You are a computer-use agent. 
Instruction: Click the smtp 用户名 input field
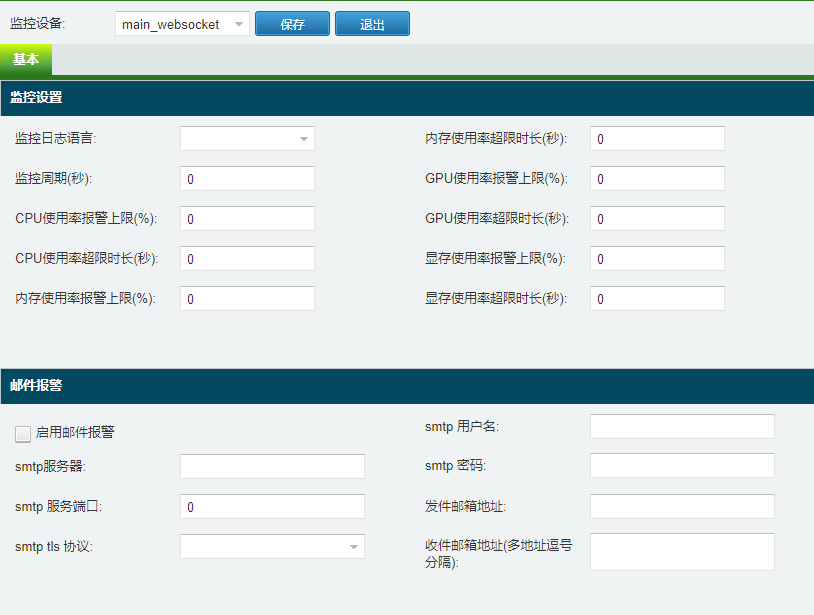click(682, 427)
